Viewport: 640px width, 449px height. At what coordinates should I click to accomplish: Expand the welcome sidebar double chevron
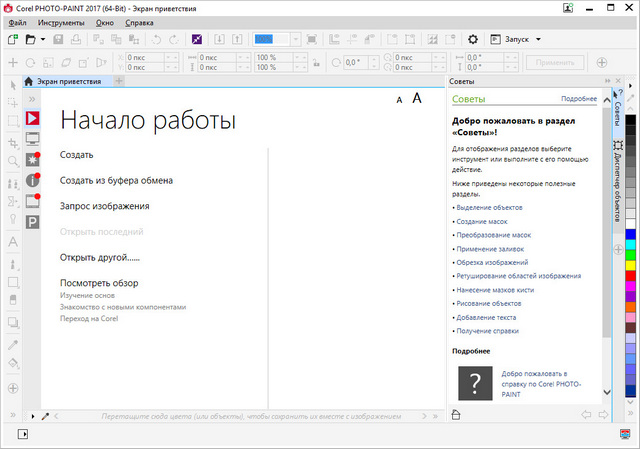pos(32,100)
